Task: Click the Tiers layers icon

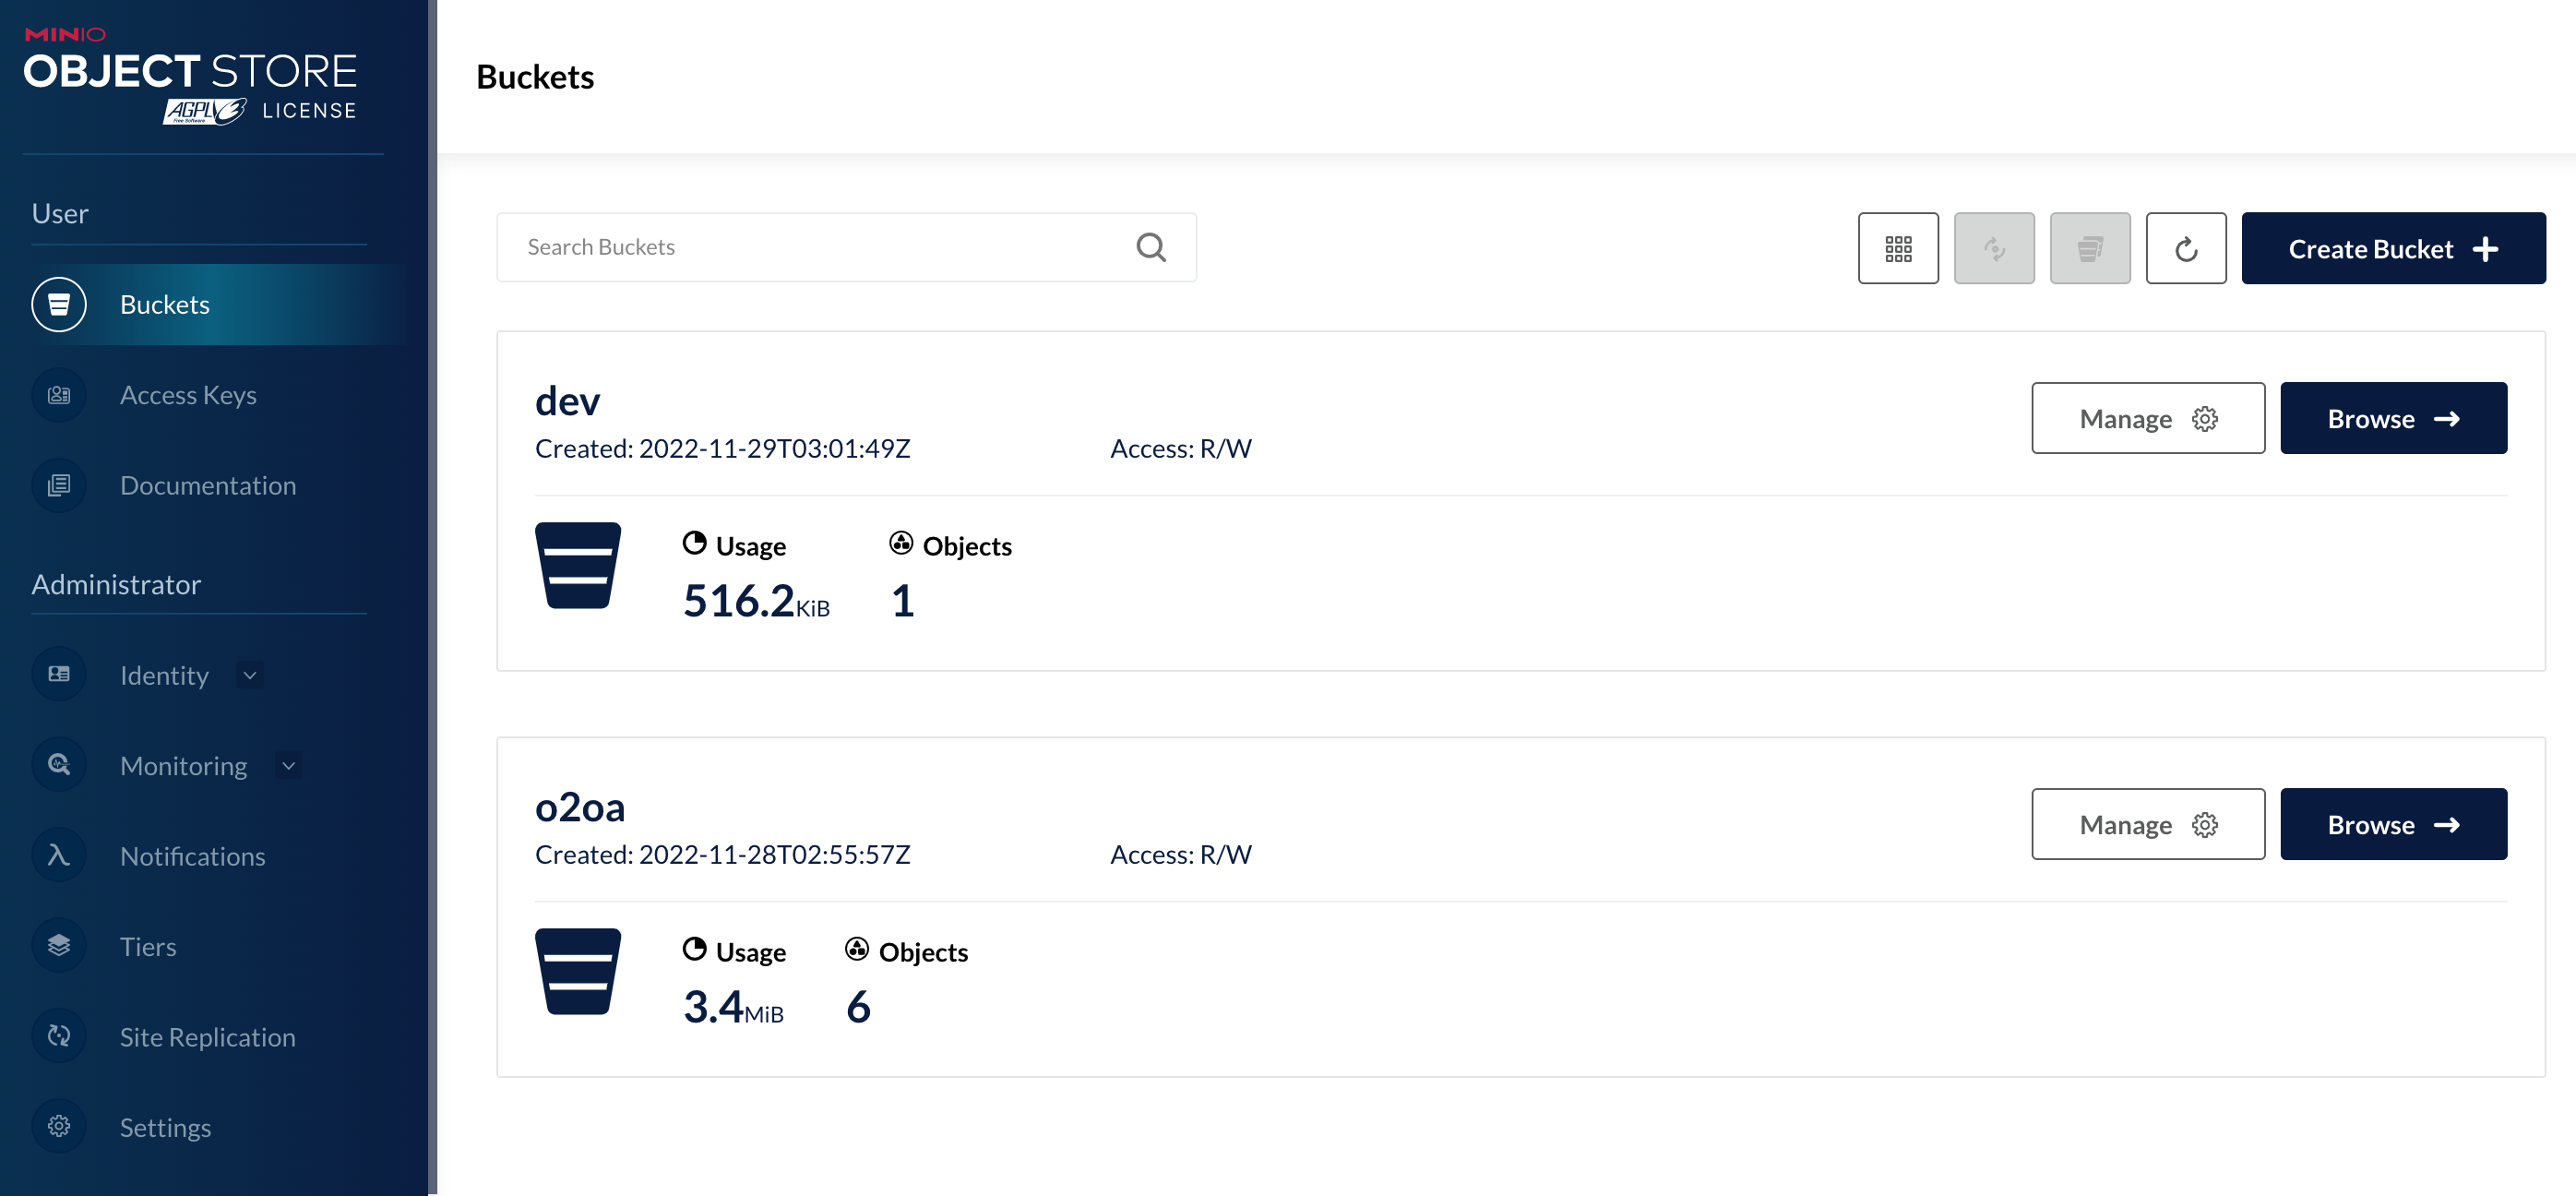Action: click(x=59, y=946)
